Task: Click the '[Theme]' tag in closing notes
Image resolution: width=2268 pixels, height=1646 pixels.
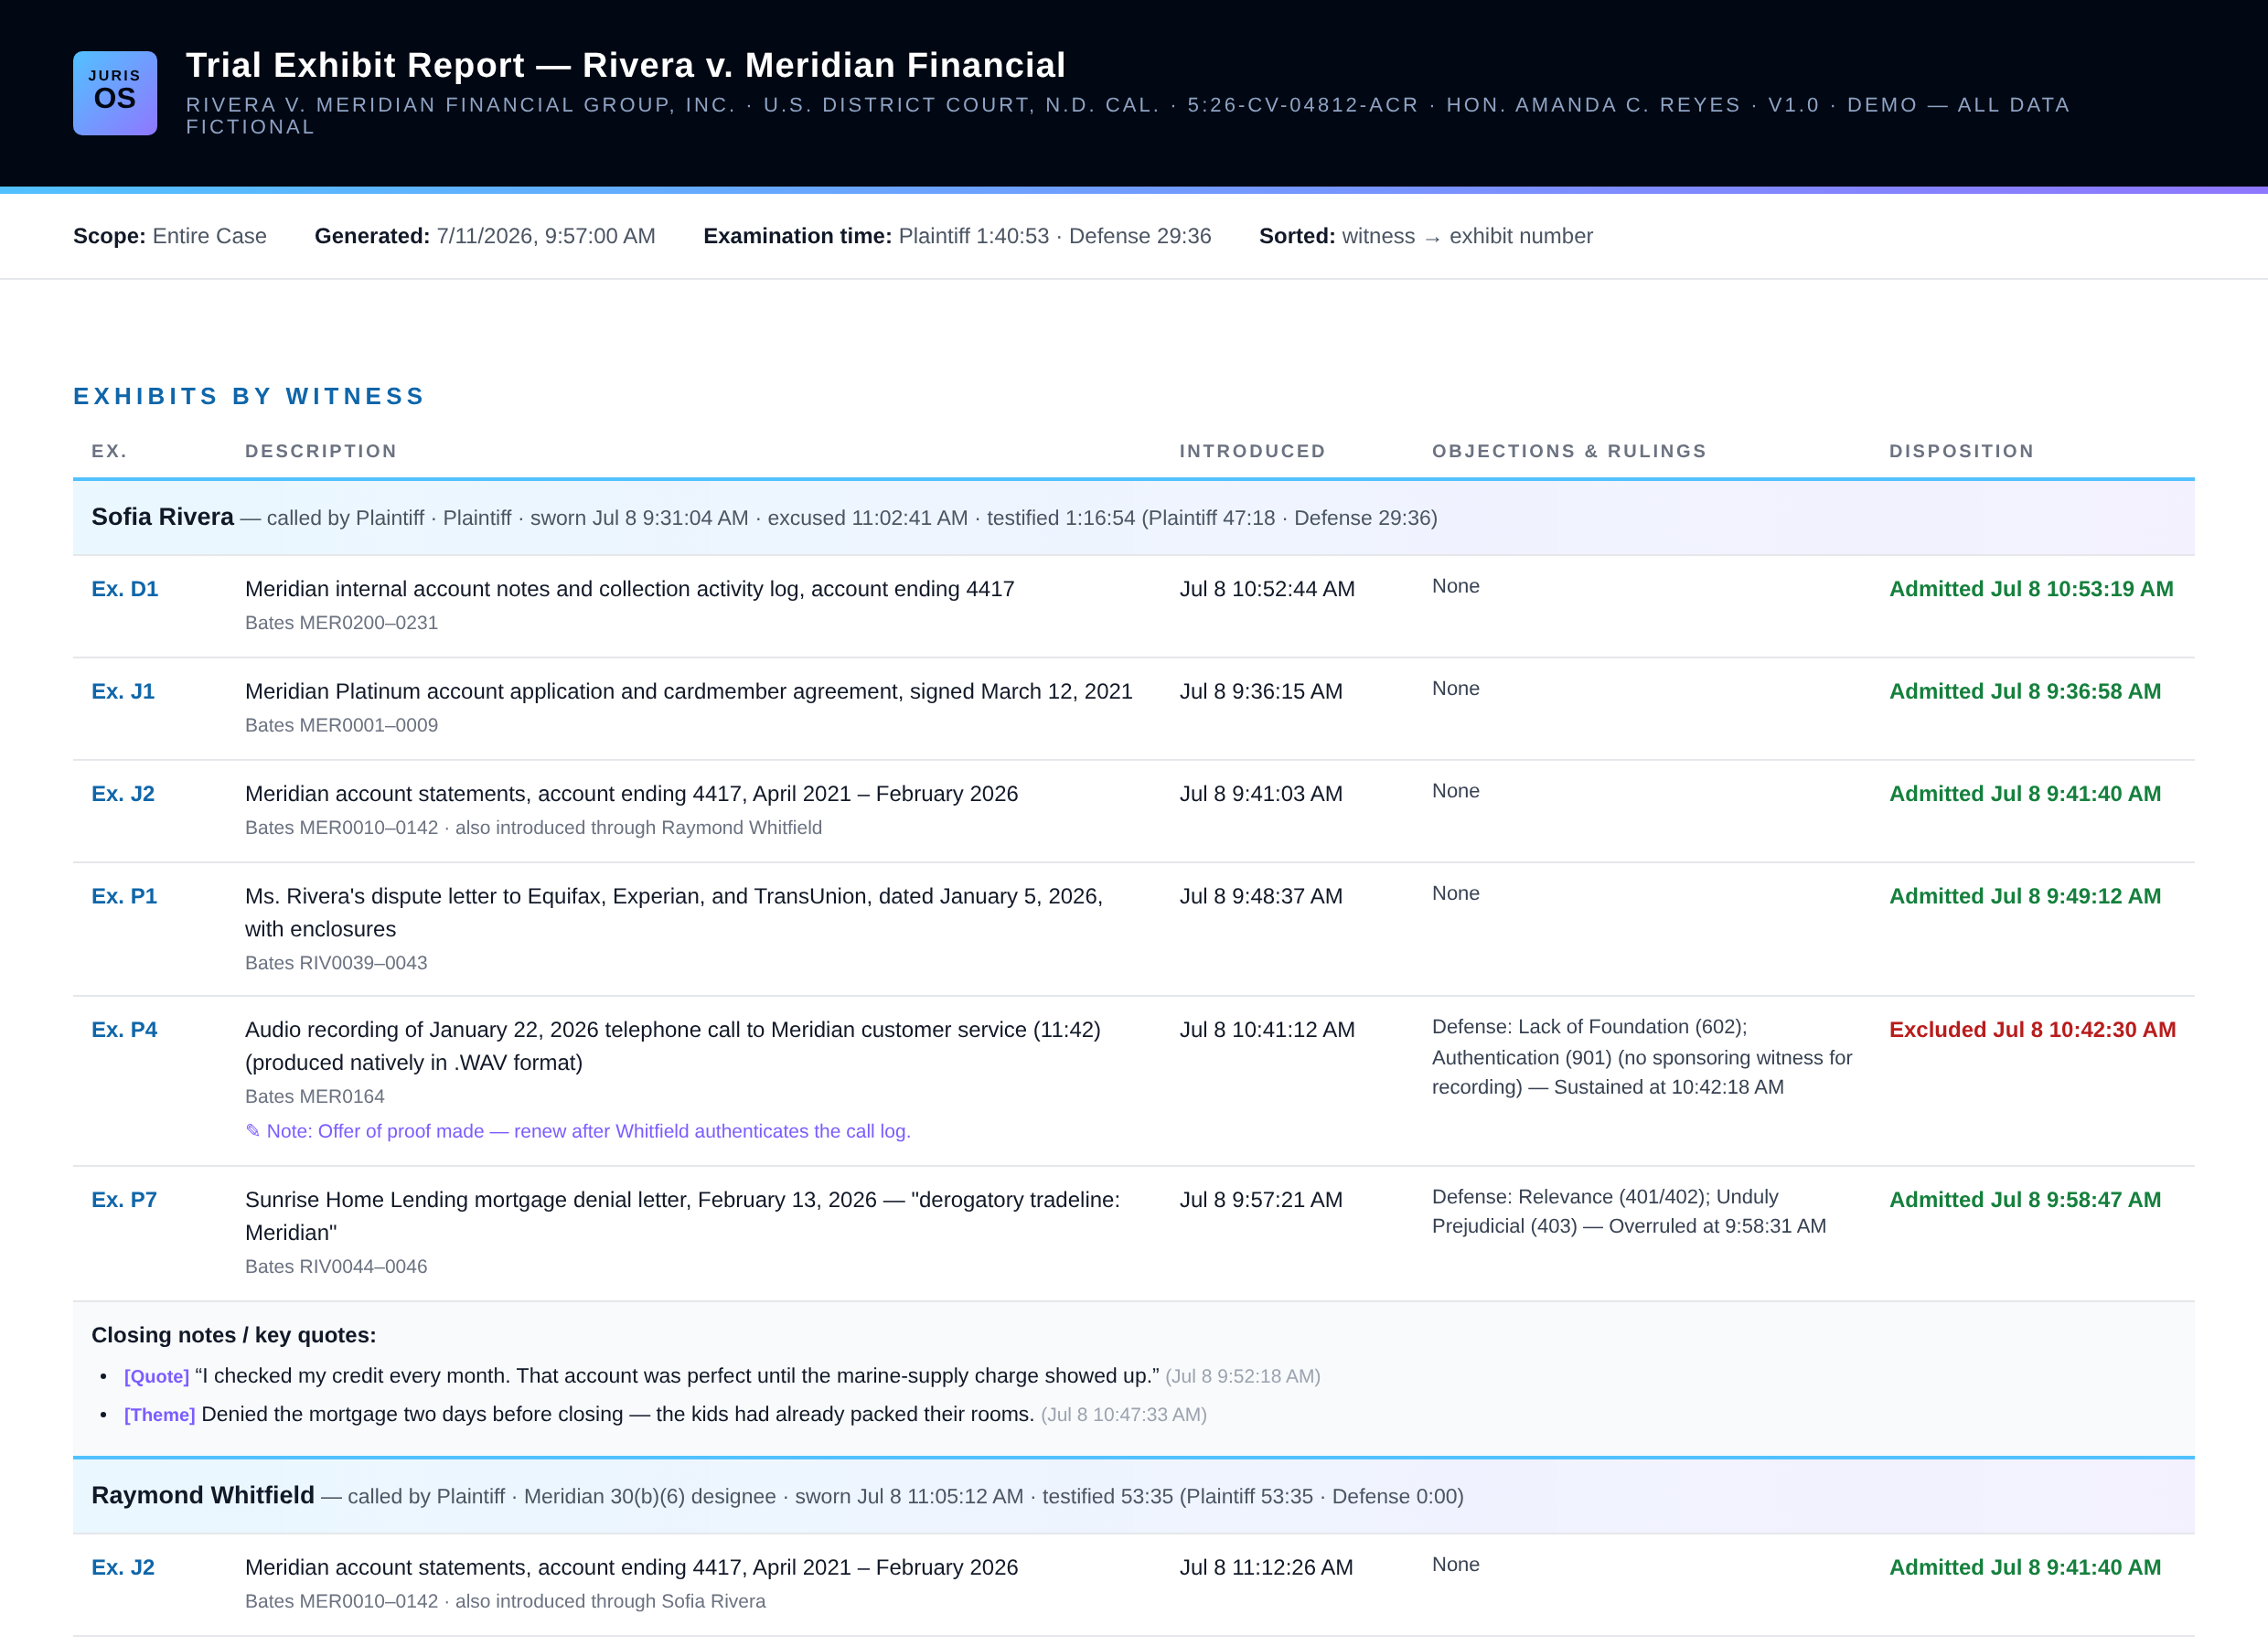Action: point(160,1415)
